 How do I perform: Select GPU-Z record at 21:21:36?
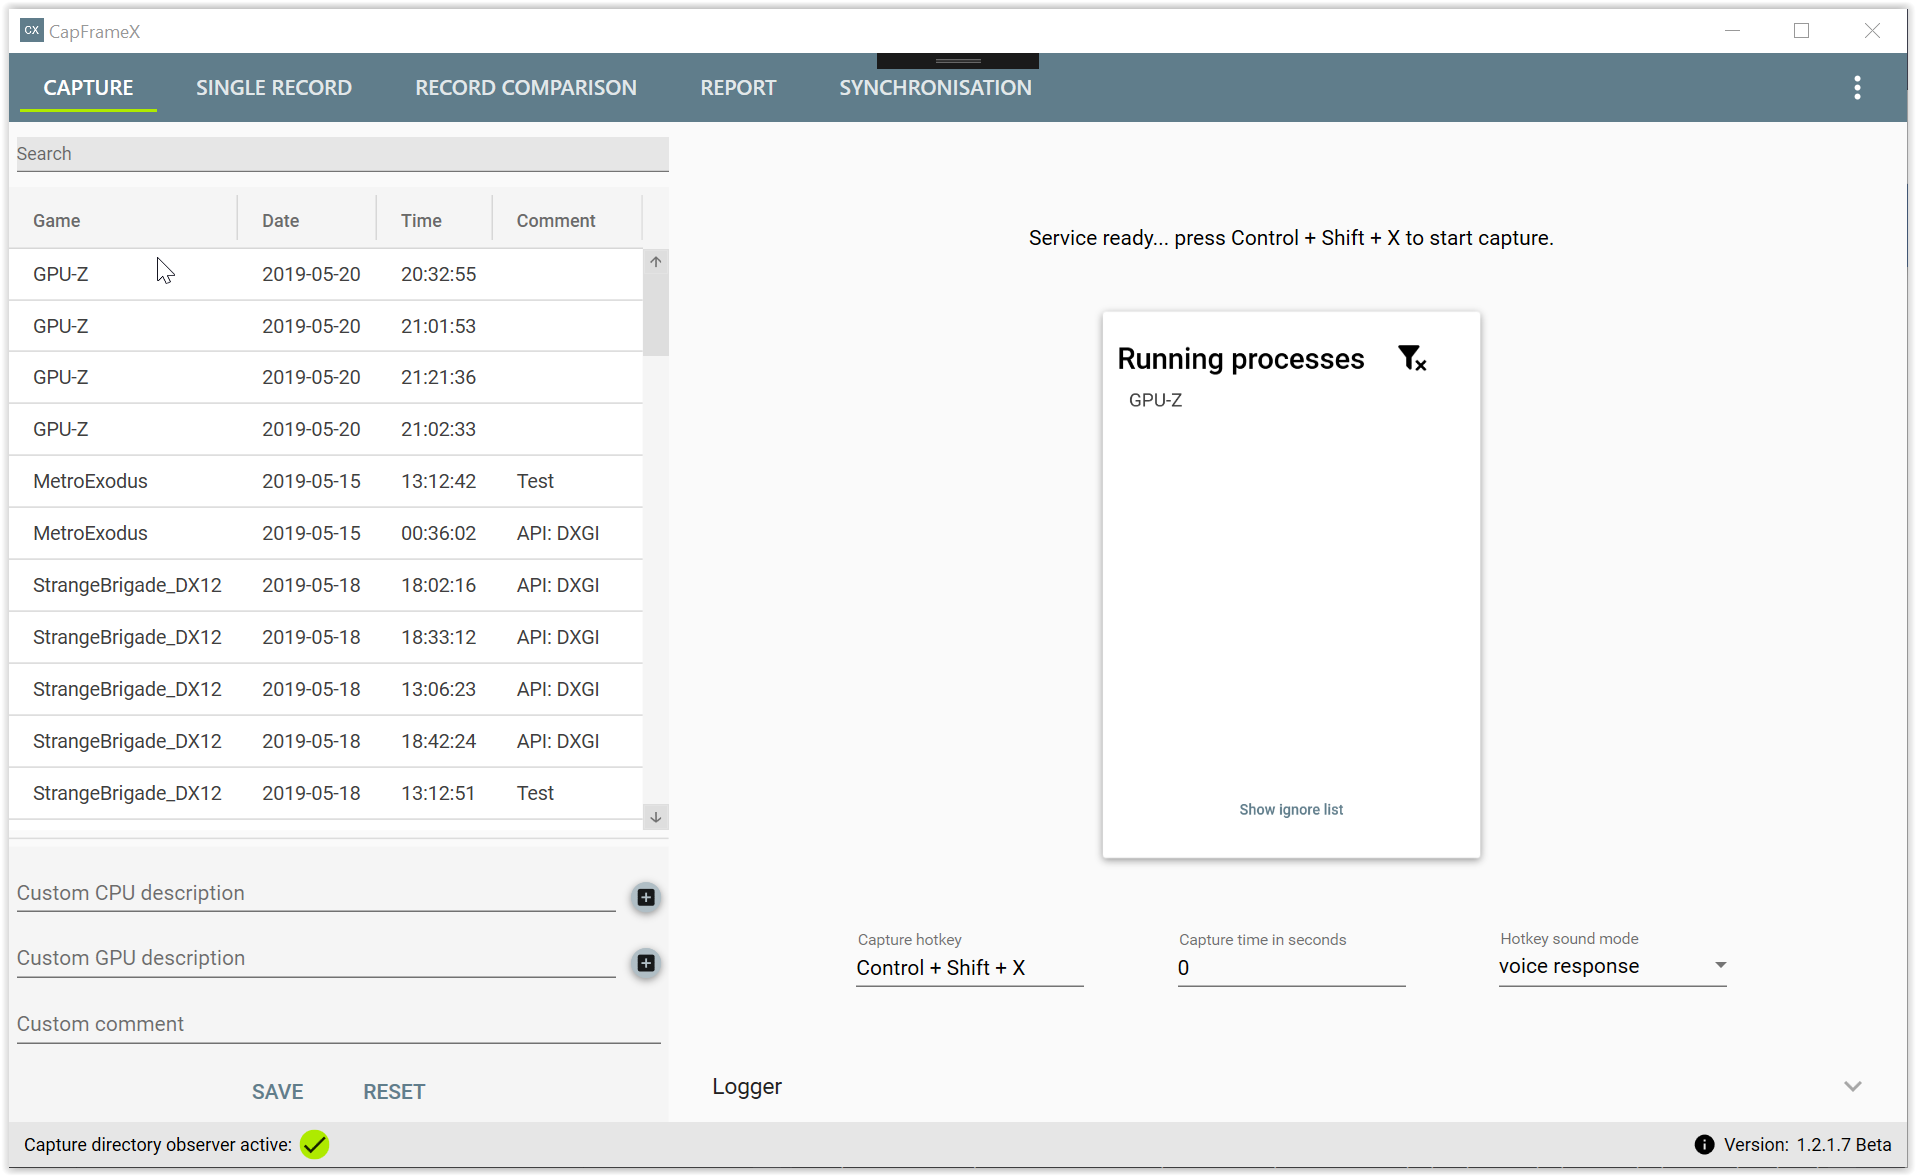[326, 377]
